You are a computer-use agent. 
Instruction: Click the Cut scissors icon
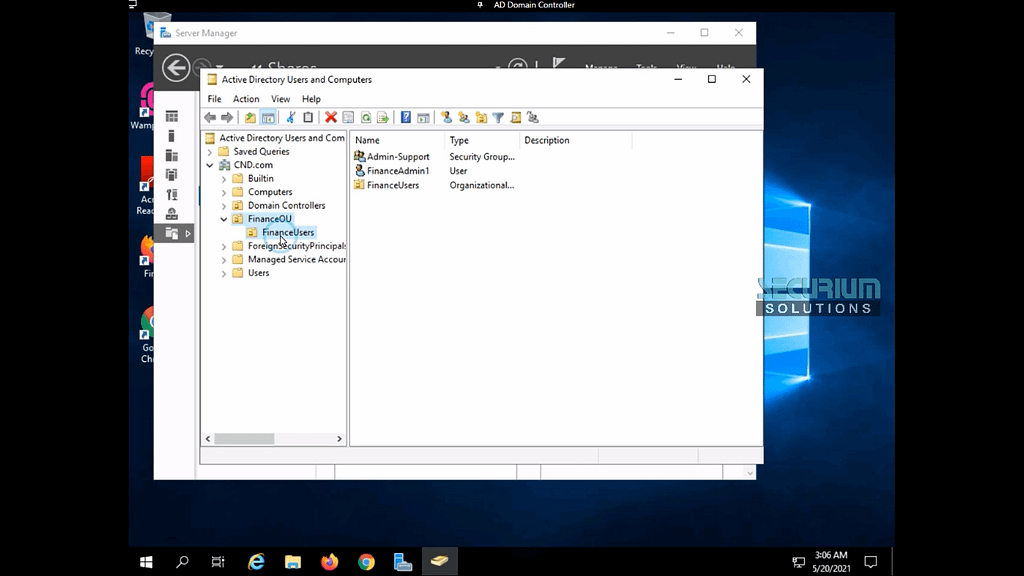291,118
